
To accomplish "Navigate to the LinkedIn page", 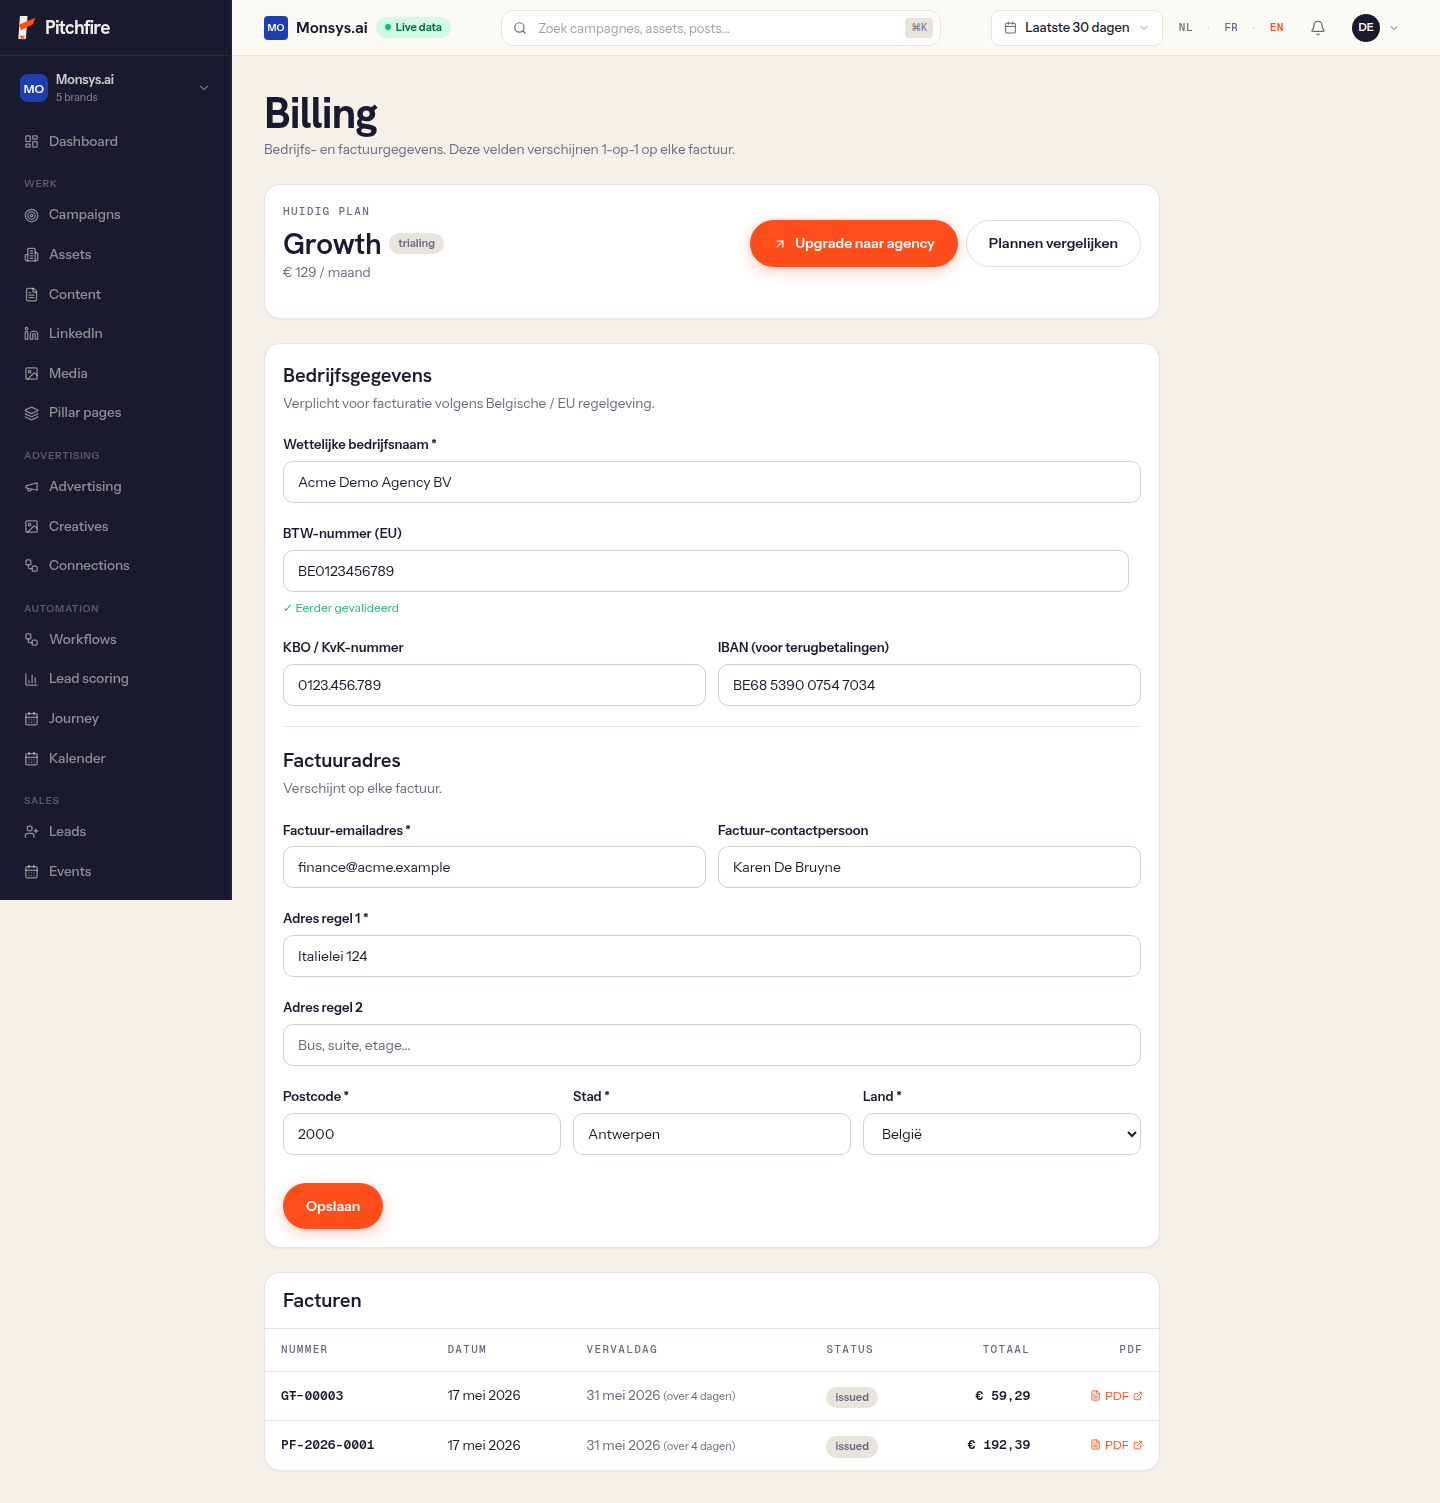I will coord(116,333).
